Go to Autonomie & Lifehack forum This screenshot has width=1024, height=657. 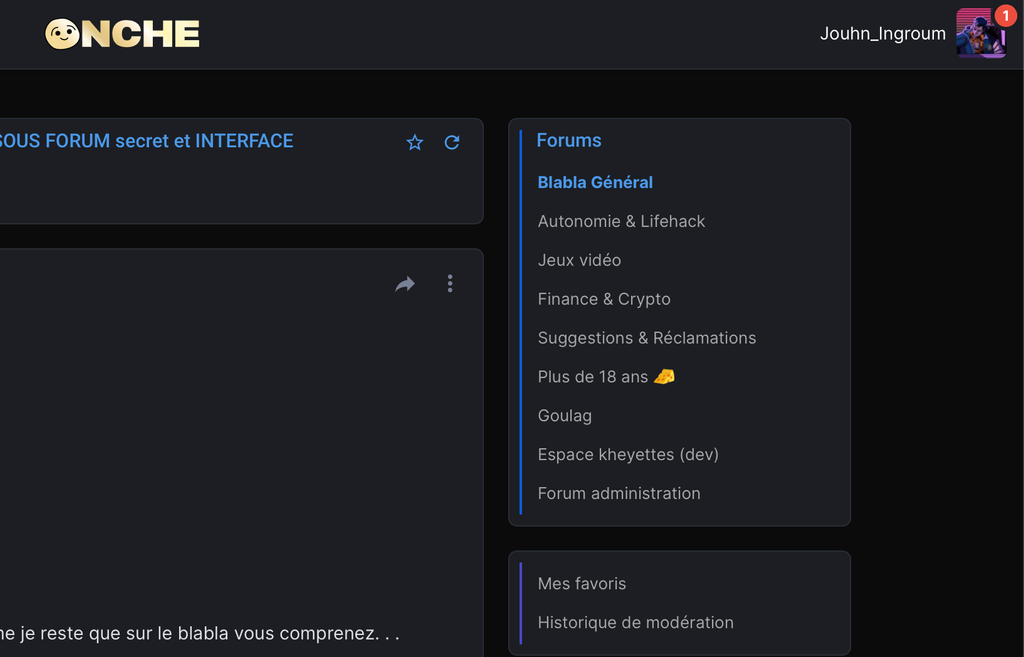point(621,221)
